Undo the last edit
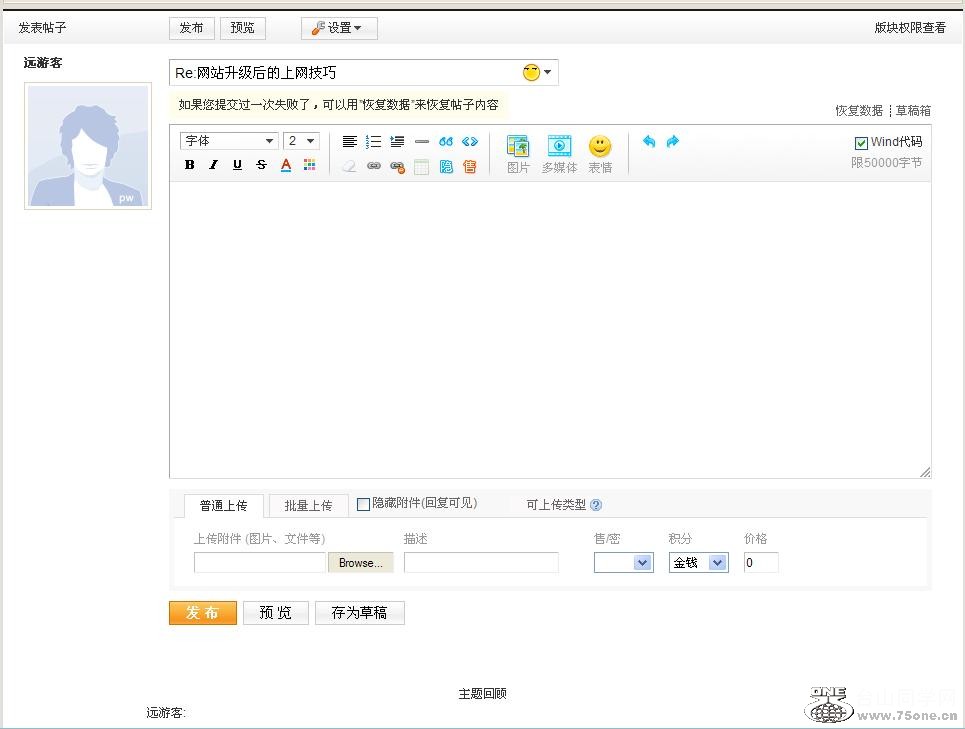965x729 pixels. 649,142
